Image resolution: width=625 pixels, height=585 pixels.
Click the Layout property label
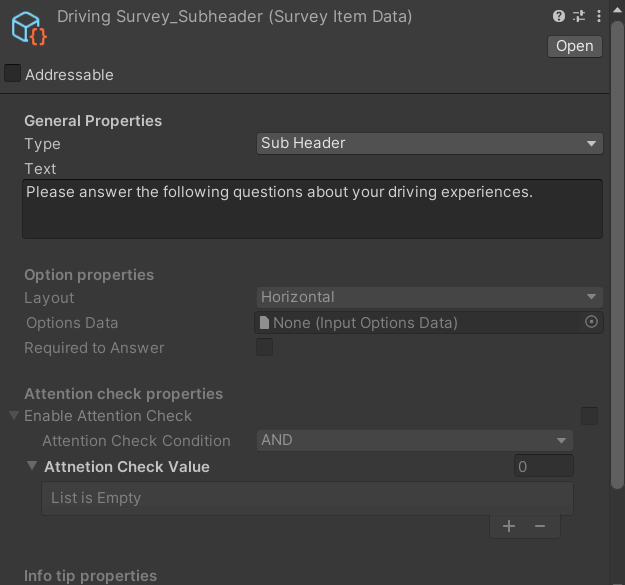pyautogui.click(x=49, y=298)
